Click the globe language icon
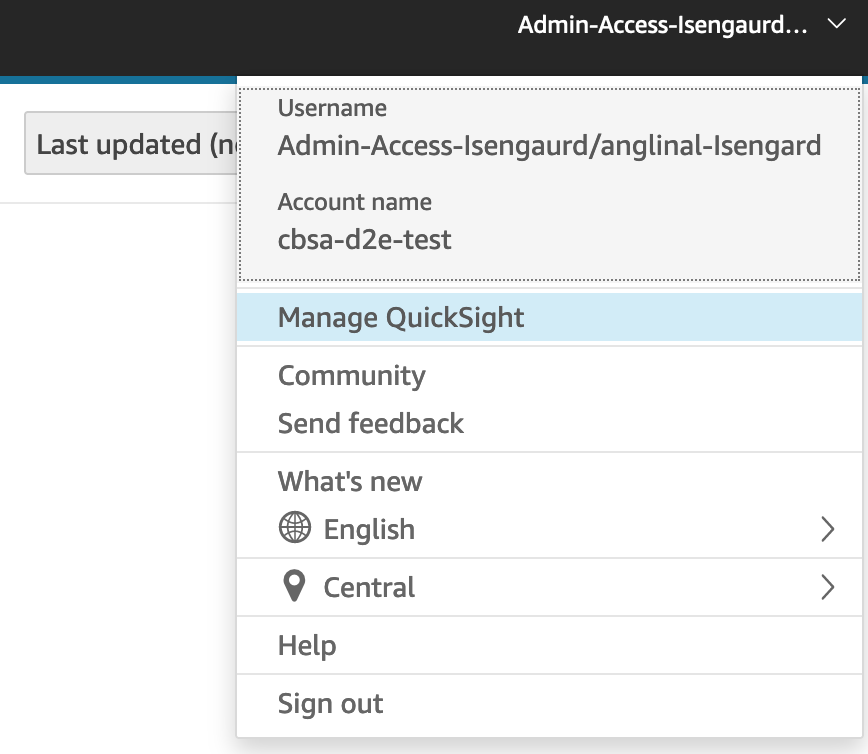 (295, 529)
